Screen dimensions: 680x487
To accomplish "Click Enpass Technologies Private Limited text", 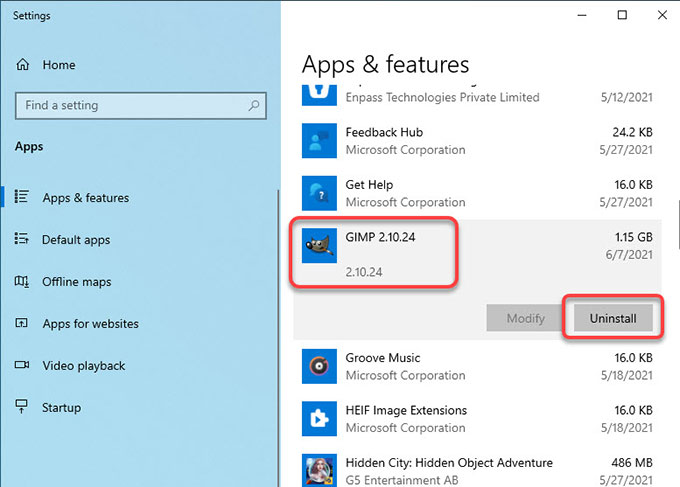I will (442, 97).
